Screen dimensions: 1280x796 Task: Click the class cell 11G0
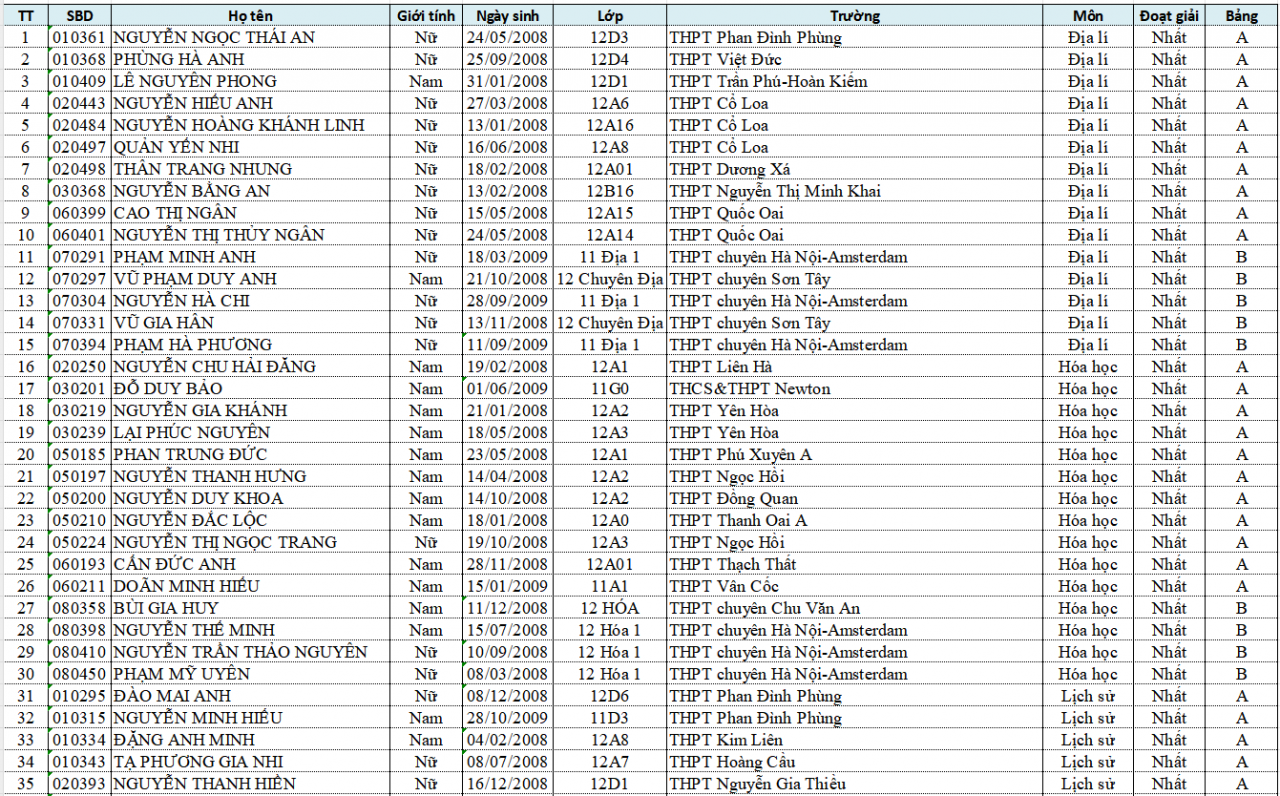[609, 389]
